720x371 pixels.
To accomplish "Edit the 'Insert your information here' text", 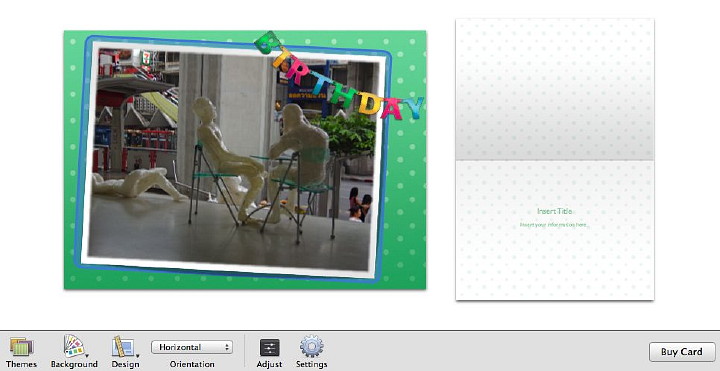I will pyautogui.click(x=554, y=225).
